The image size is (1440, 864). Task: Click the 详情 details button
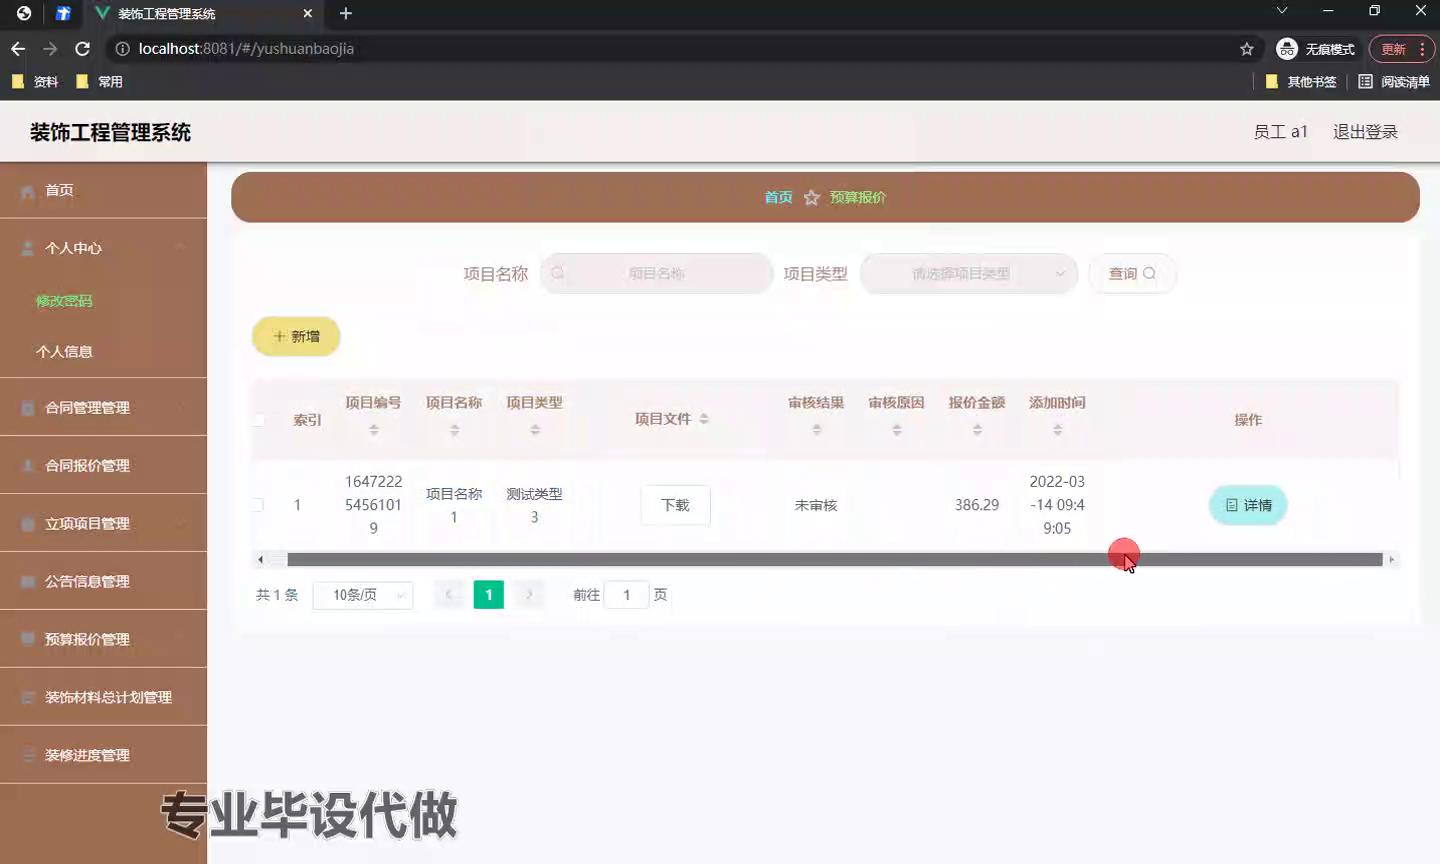tap(1247, 505)
